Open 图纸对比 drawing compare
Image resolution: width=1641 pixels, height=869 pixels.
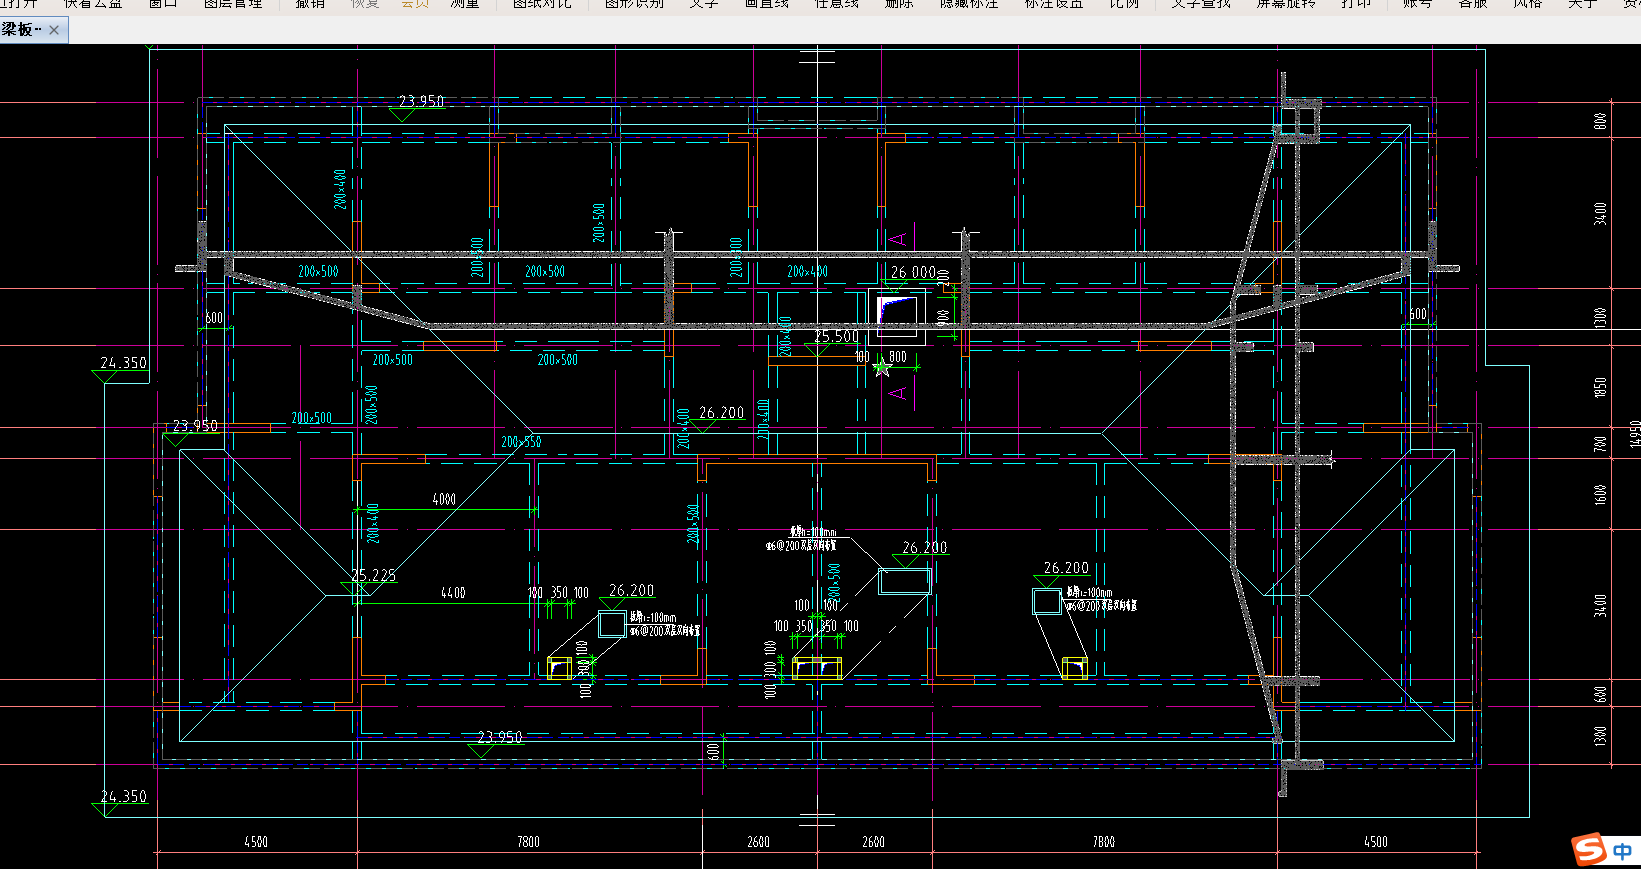543,4
